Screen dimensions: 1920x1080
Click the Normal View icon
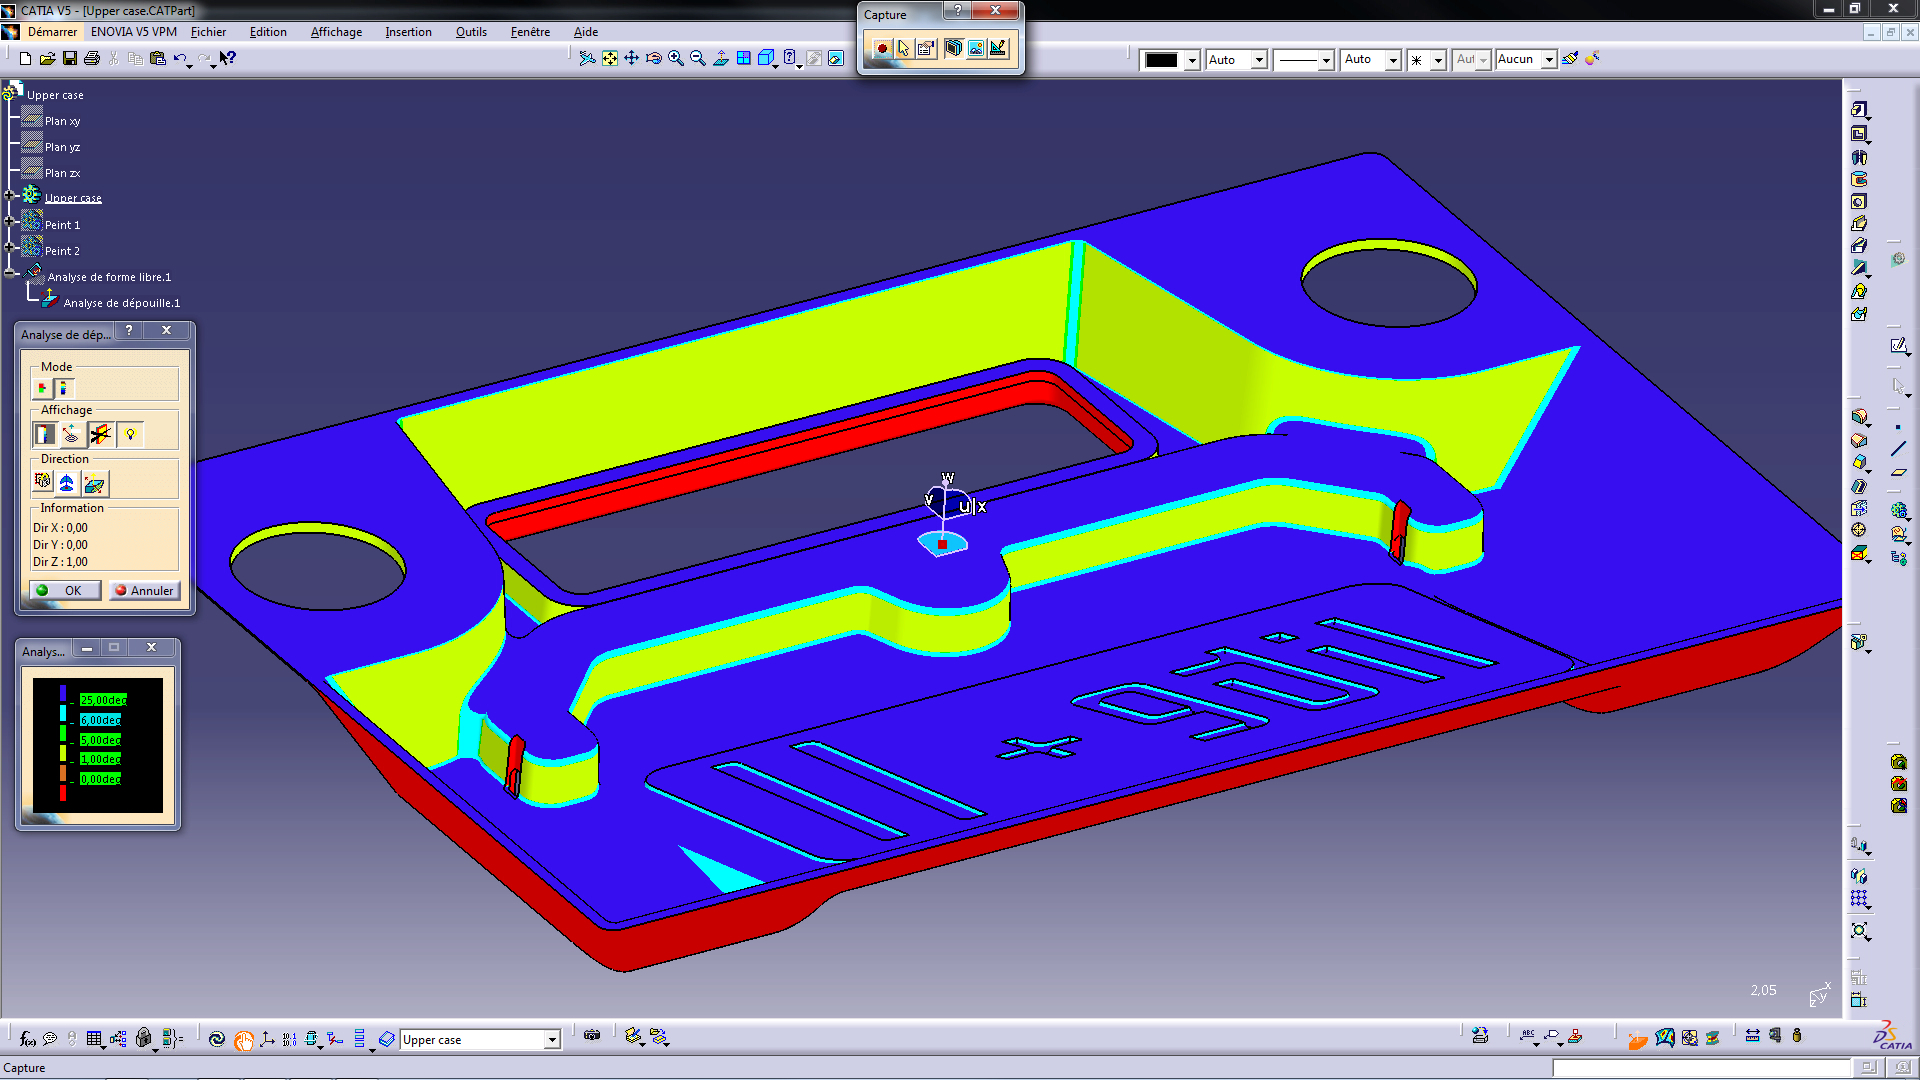pos(721,59)
